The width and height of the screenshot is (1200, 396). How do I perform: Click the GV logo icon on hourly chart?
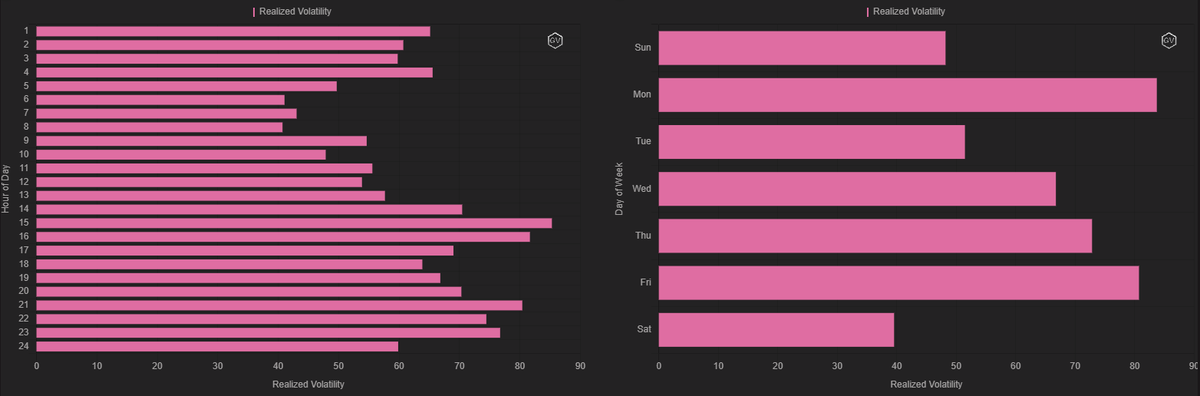(x=555, y=40)
